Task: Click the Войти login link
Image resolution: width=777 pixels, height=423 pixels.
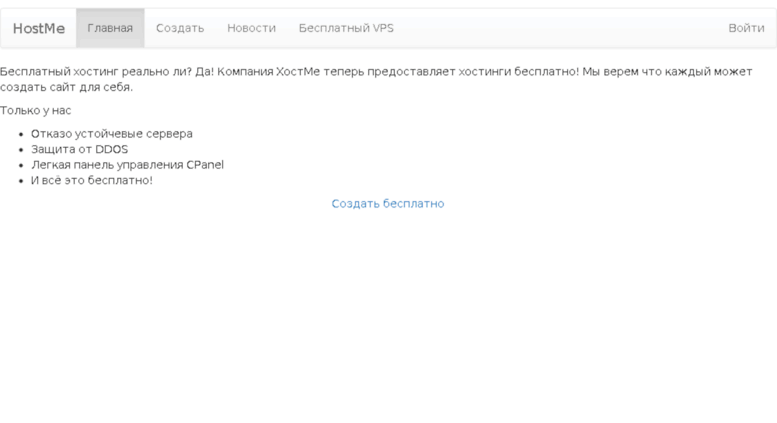Action: point(746,28)
